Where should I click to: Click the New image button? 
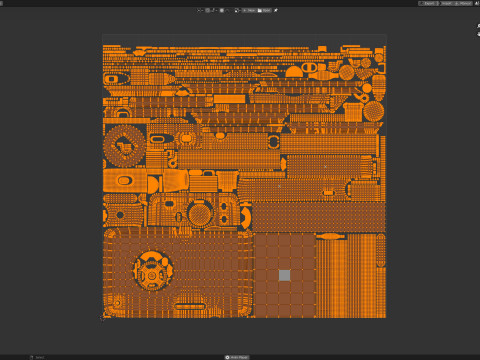250,10
